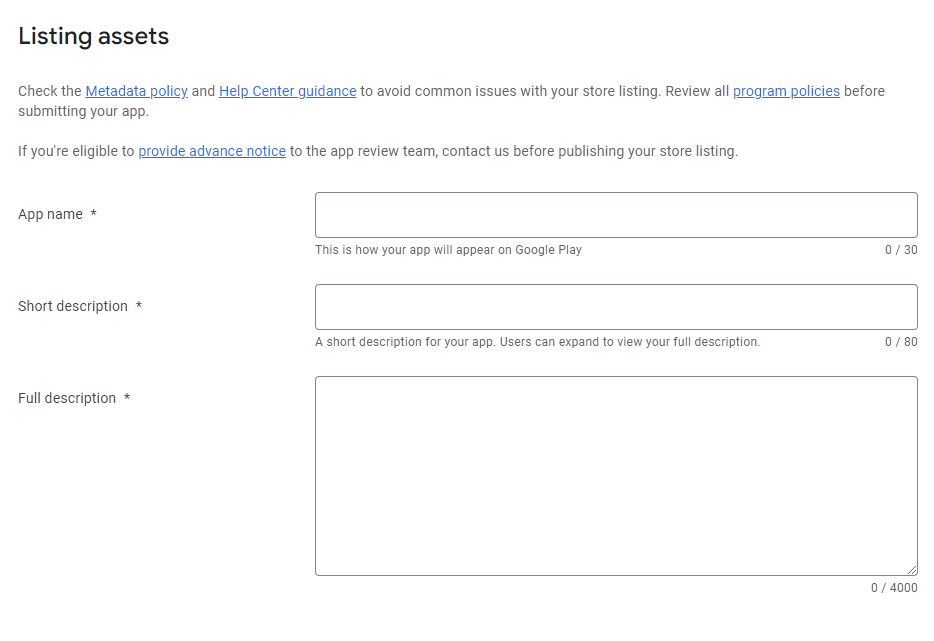This screenshot has height=641, width=934.
Task: Click the required asterisk beside Short description
Action: coord(139,304)
